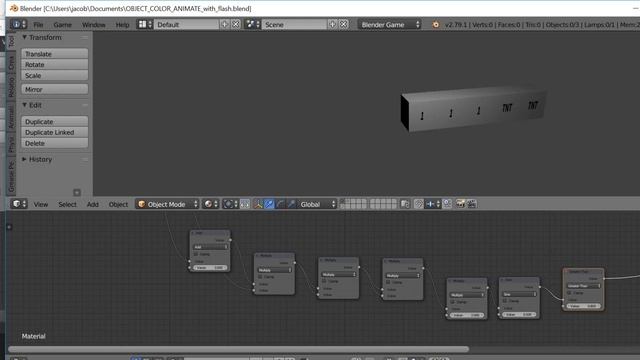The height and width of the screenshot is (360, 640).
Task: Open the Game menu
Action: 62,24
